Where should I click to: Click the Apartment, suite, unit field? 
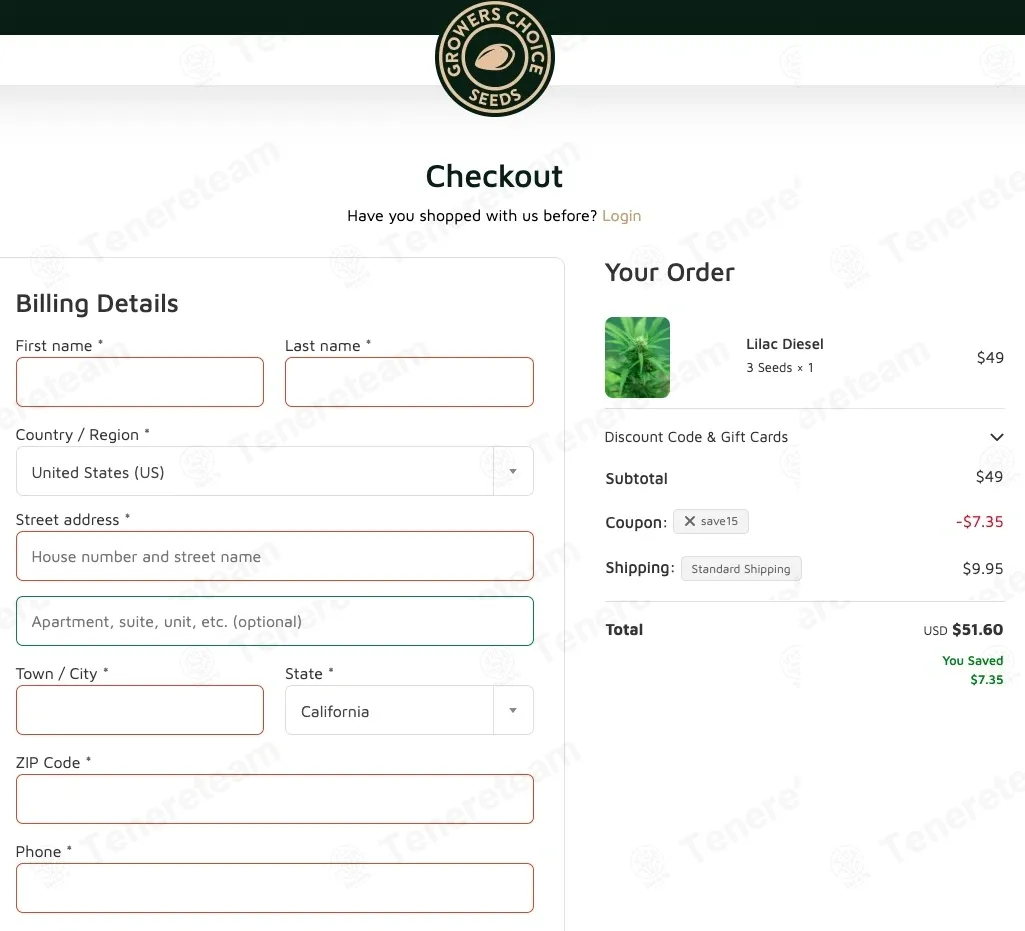(275, 621)
